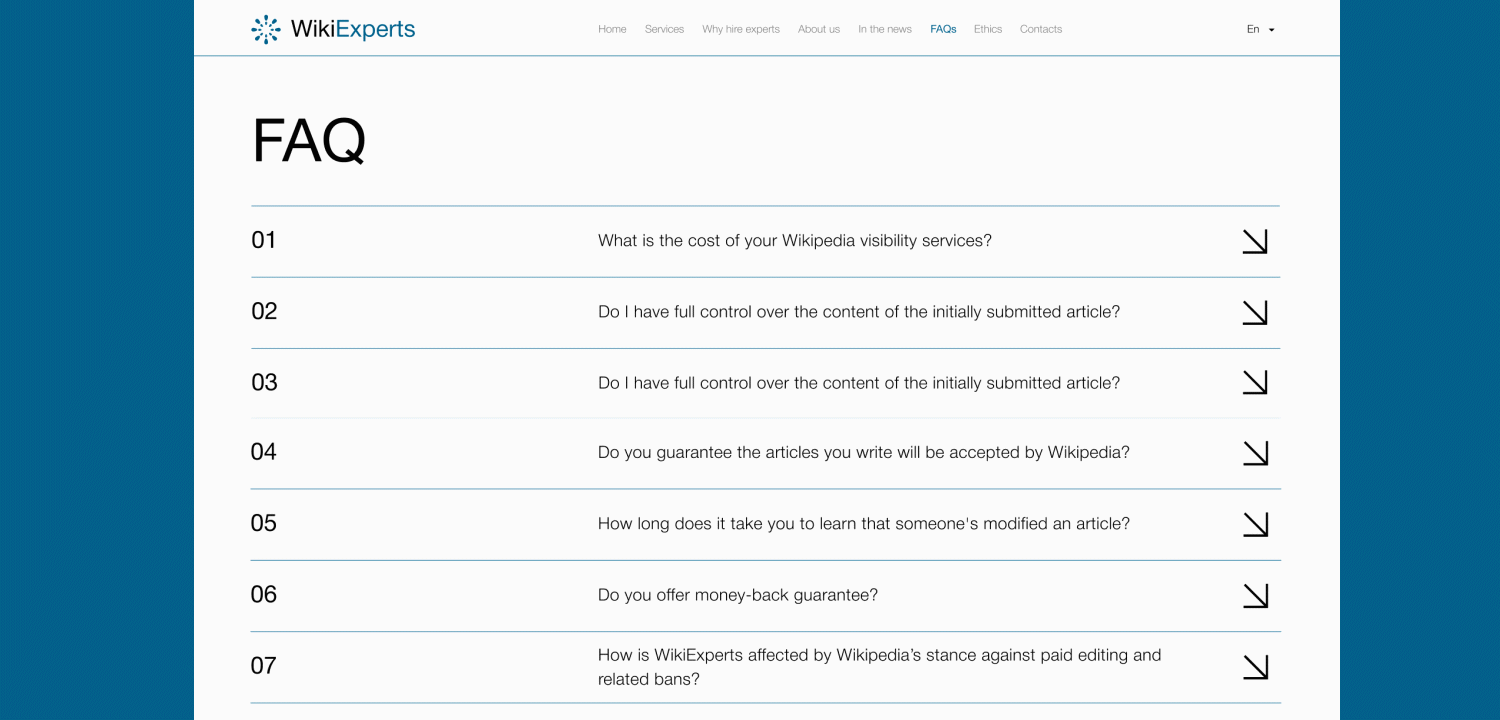Click the Contacts link in the header
Screen dimensions: 1500x720
point(1040,30)
